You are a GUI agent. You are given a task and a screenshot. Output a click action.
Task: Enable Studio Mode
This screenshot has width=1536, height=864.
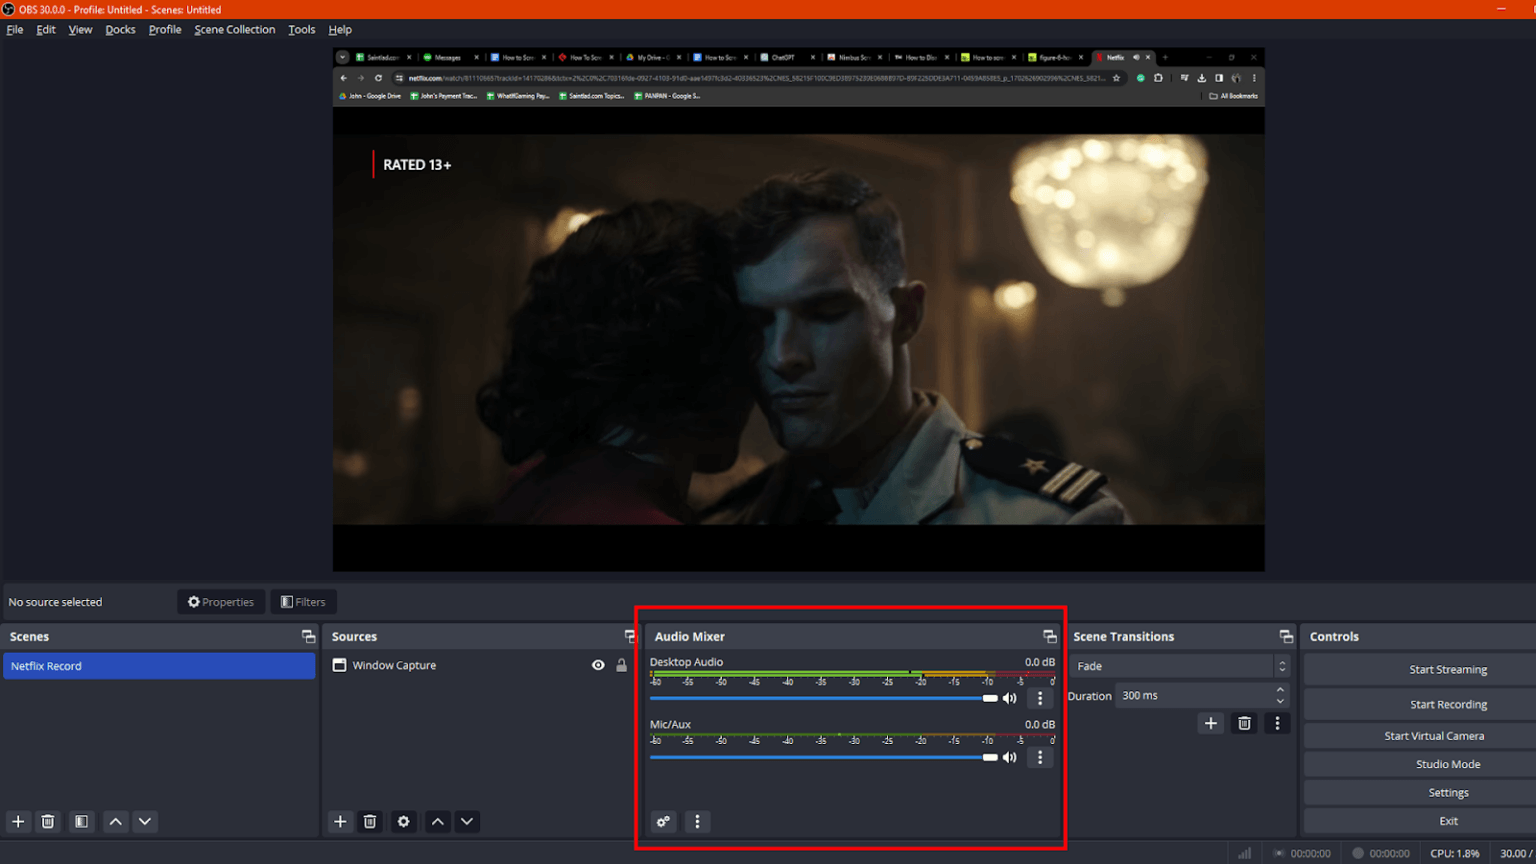click(1447, 763)
